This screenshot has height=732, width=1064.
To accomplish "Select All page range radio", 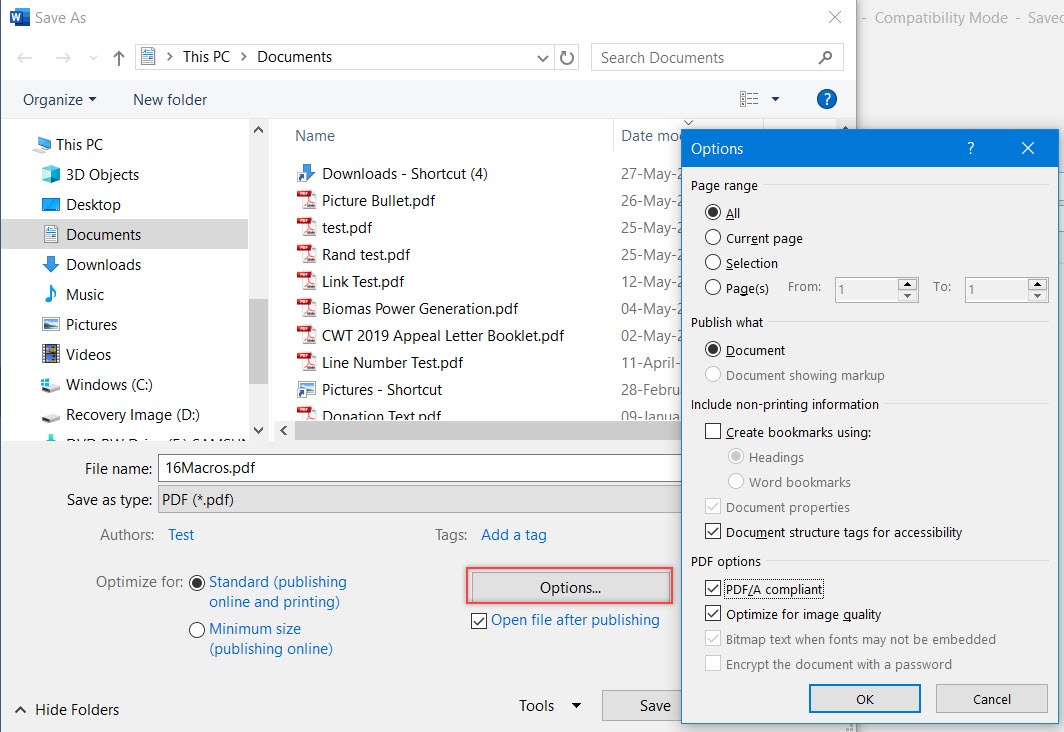I will tap(712, 212).
